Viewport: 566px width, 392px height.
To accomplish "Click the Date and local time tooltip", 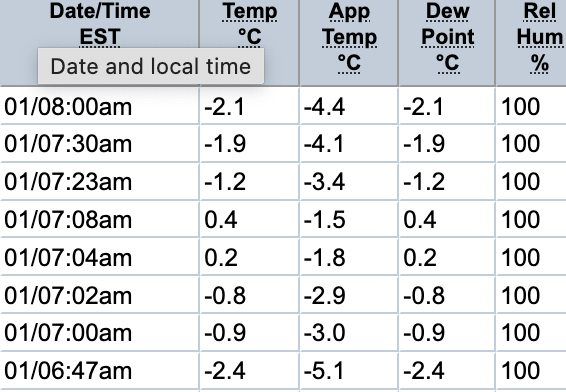I will point(151,66).
